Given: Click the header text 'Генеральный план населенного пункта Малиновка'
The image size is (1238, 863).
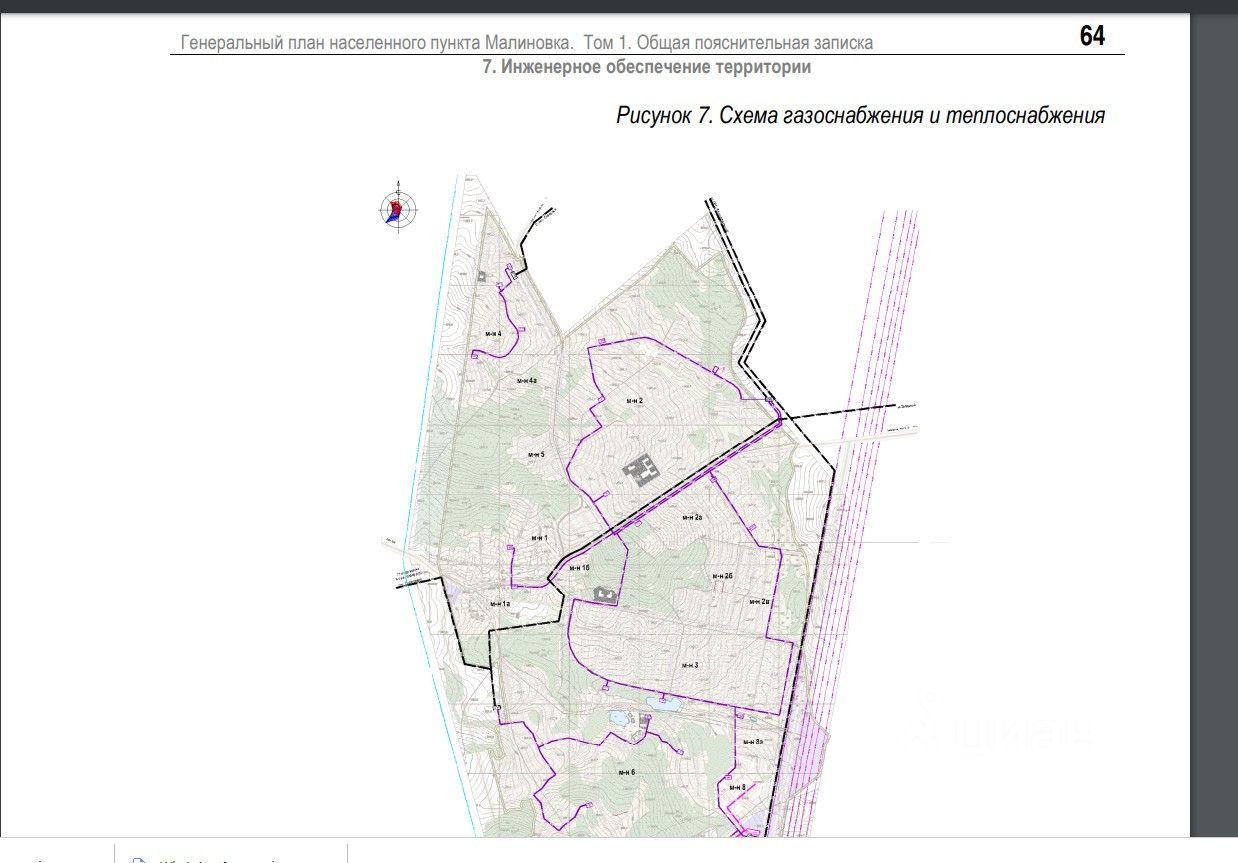Looking at the screenshot, I should tap(378, 43).
